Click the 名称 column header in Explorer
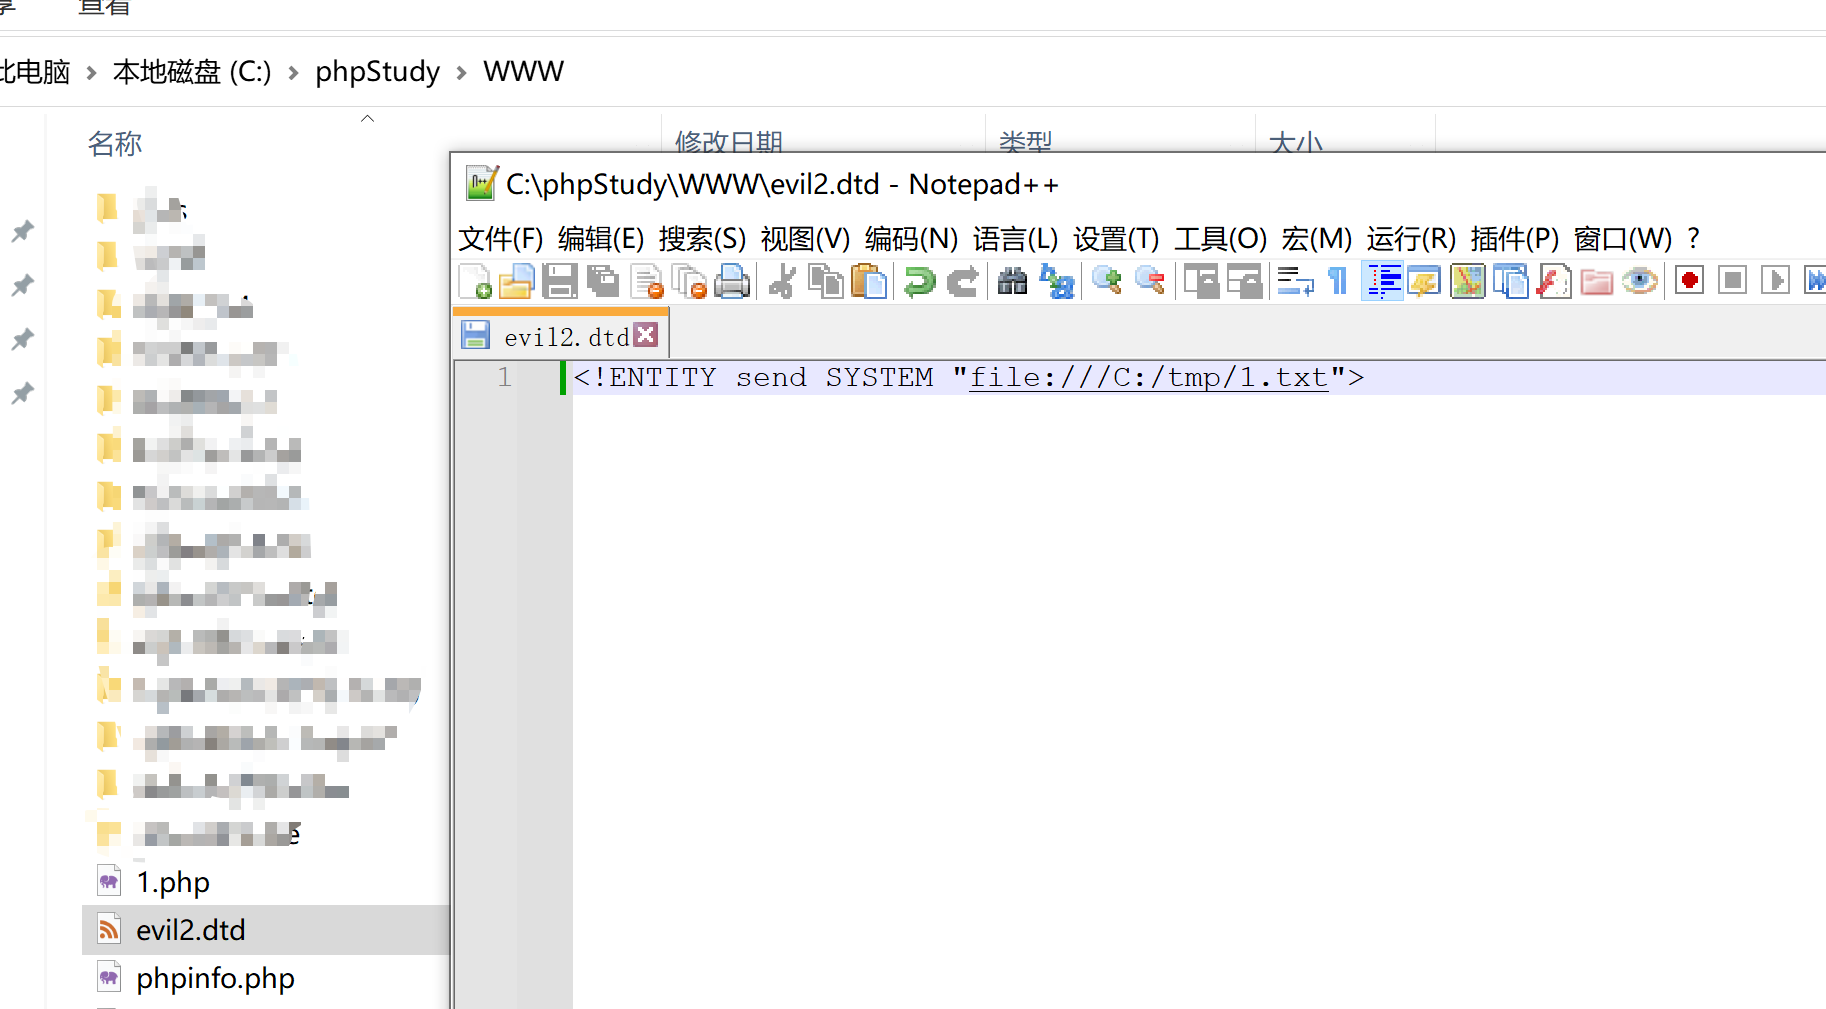 point(115,144)
